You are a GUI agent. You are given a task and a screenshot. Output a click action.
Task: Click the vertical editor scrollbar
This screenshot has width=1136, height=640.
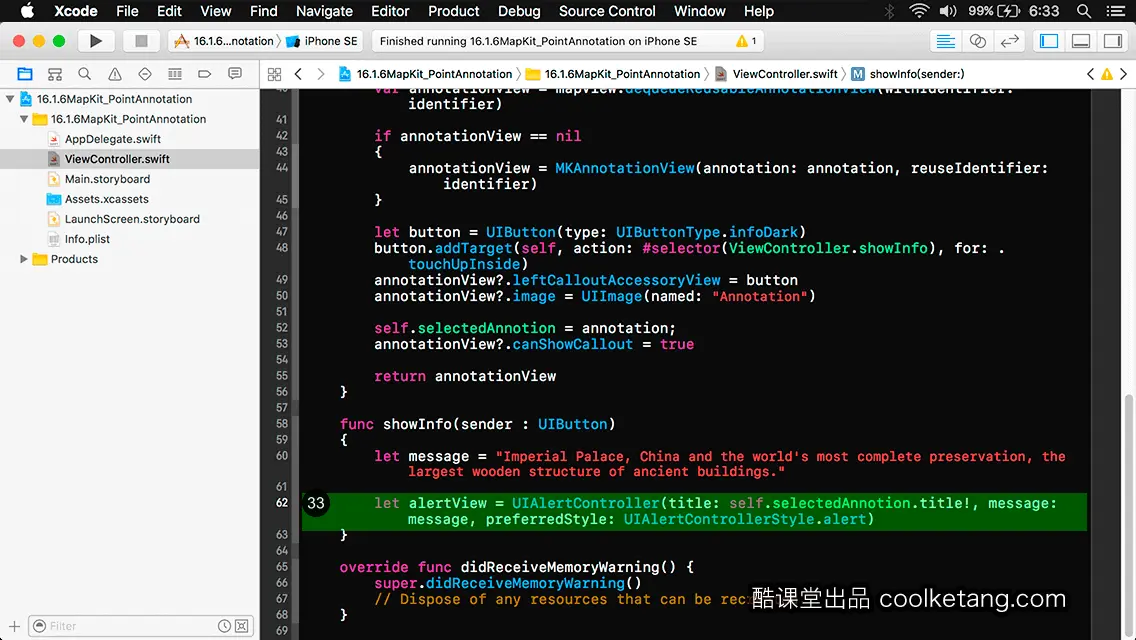click(1129, 516)
